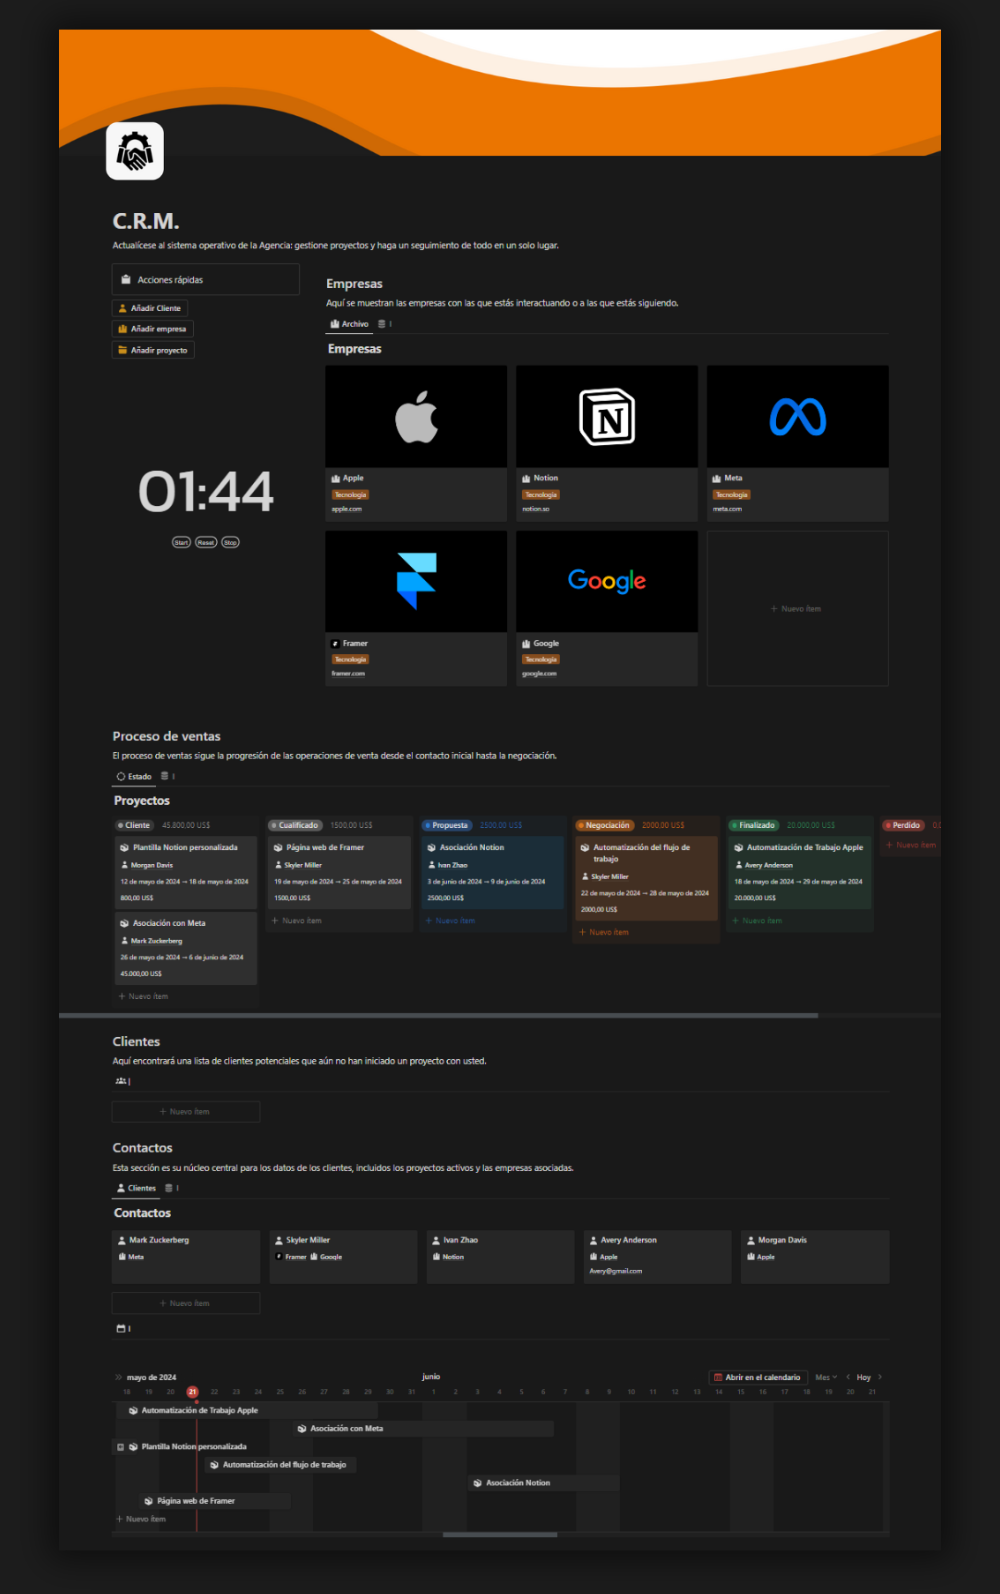Click the date 21 today marker on timeline
Viewport: 1000px width, 1594px height.
pyautogui.click(x=193, y=1392)
